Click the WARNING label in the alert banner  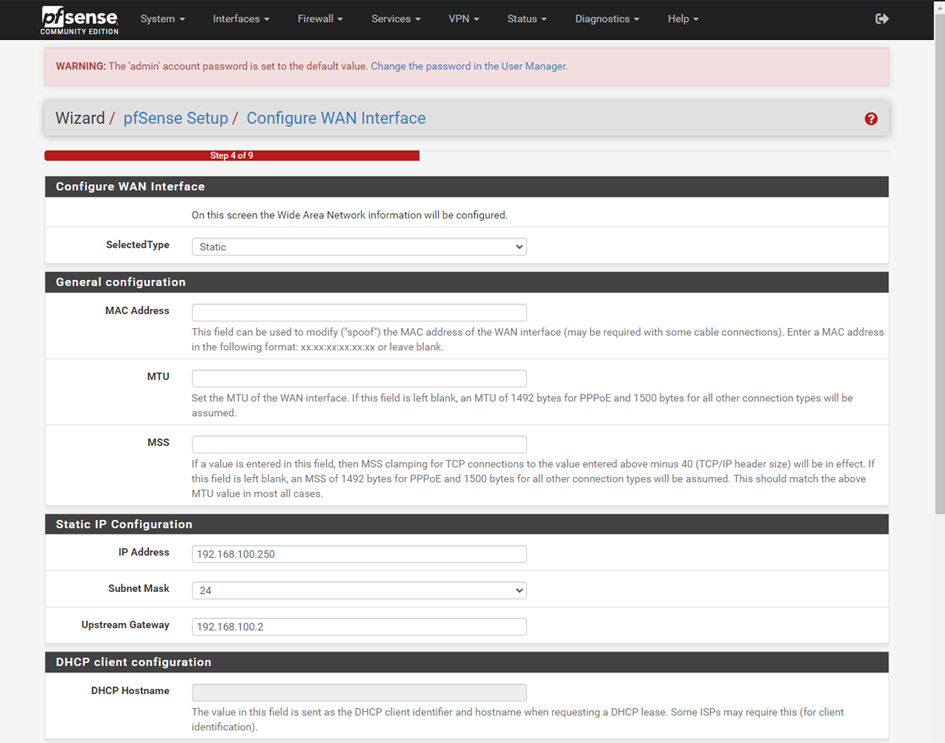click(81, 66)
